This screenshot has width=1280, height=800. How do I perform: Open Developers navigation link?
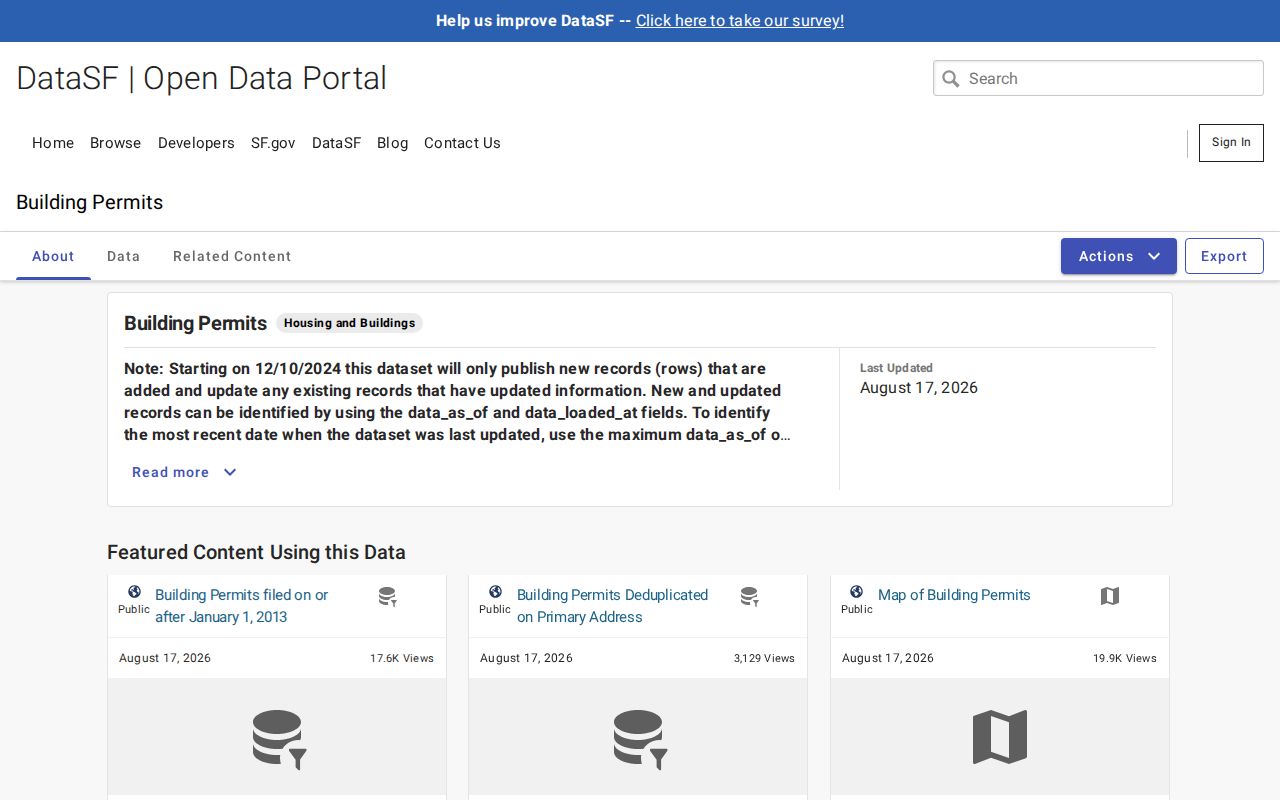pos(196,143)
